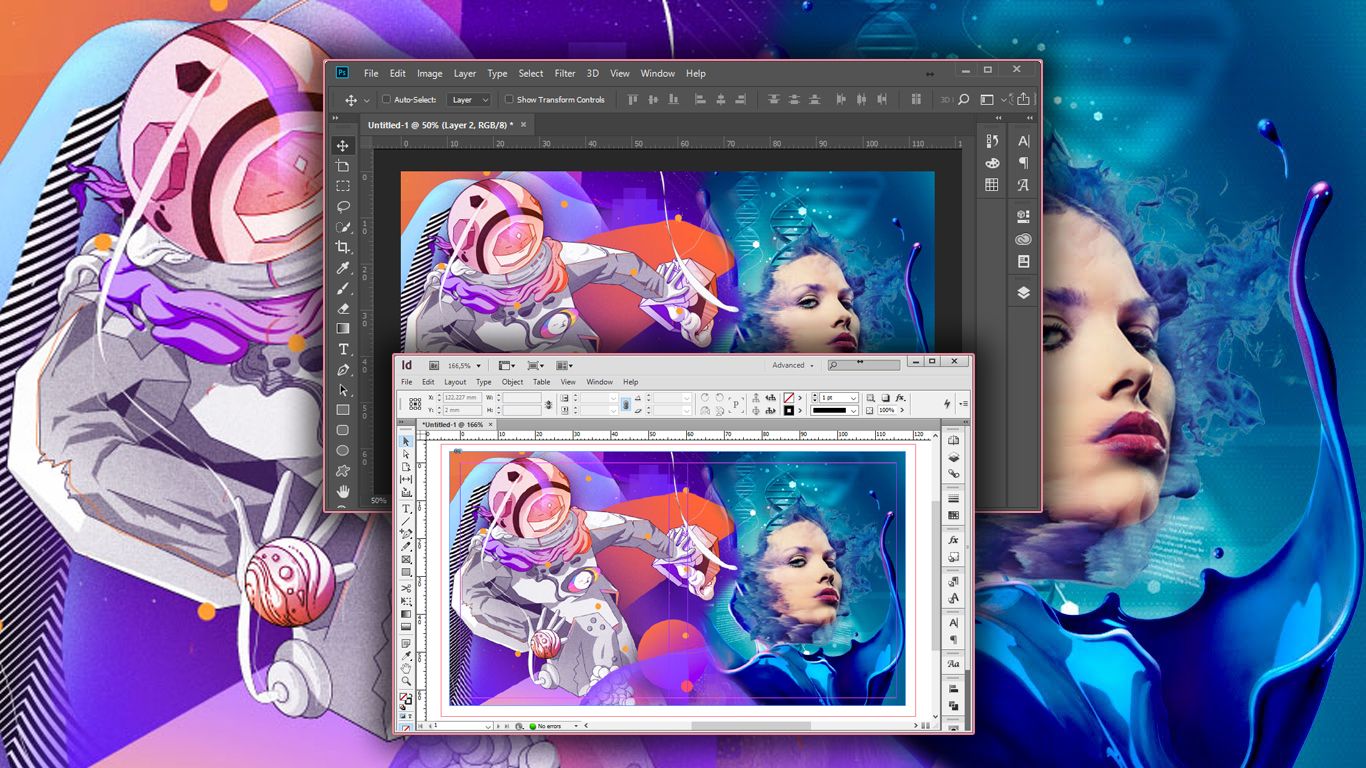
Task: Open the Layer dropdown in Photoshop options
Action: click(469, 100)
